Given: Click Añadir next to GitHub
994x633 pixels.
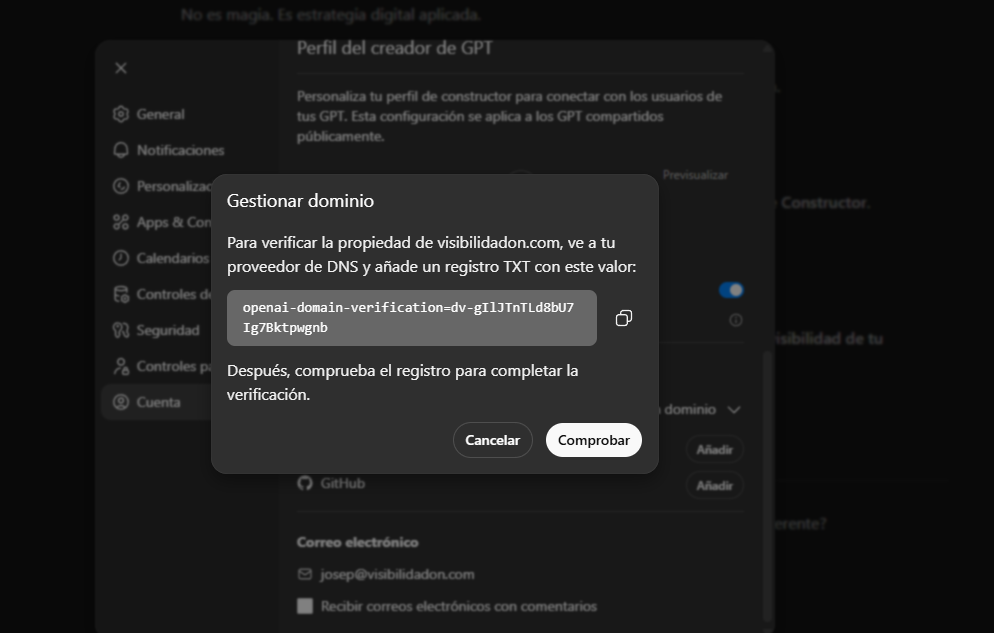Looking at the screenshot, I should (x=714, y=486).
